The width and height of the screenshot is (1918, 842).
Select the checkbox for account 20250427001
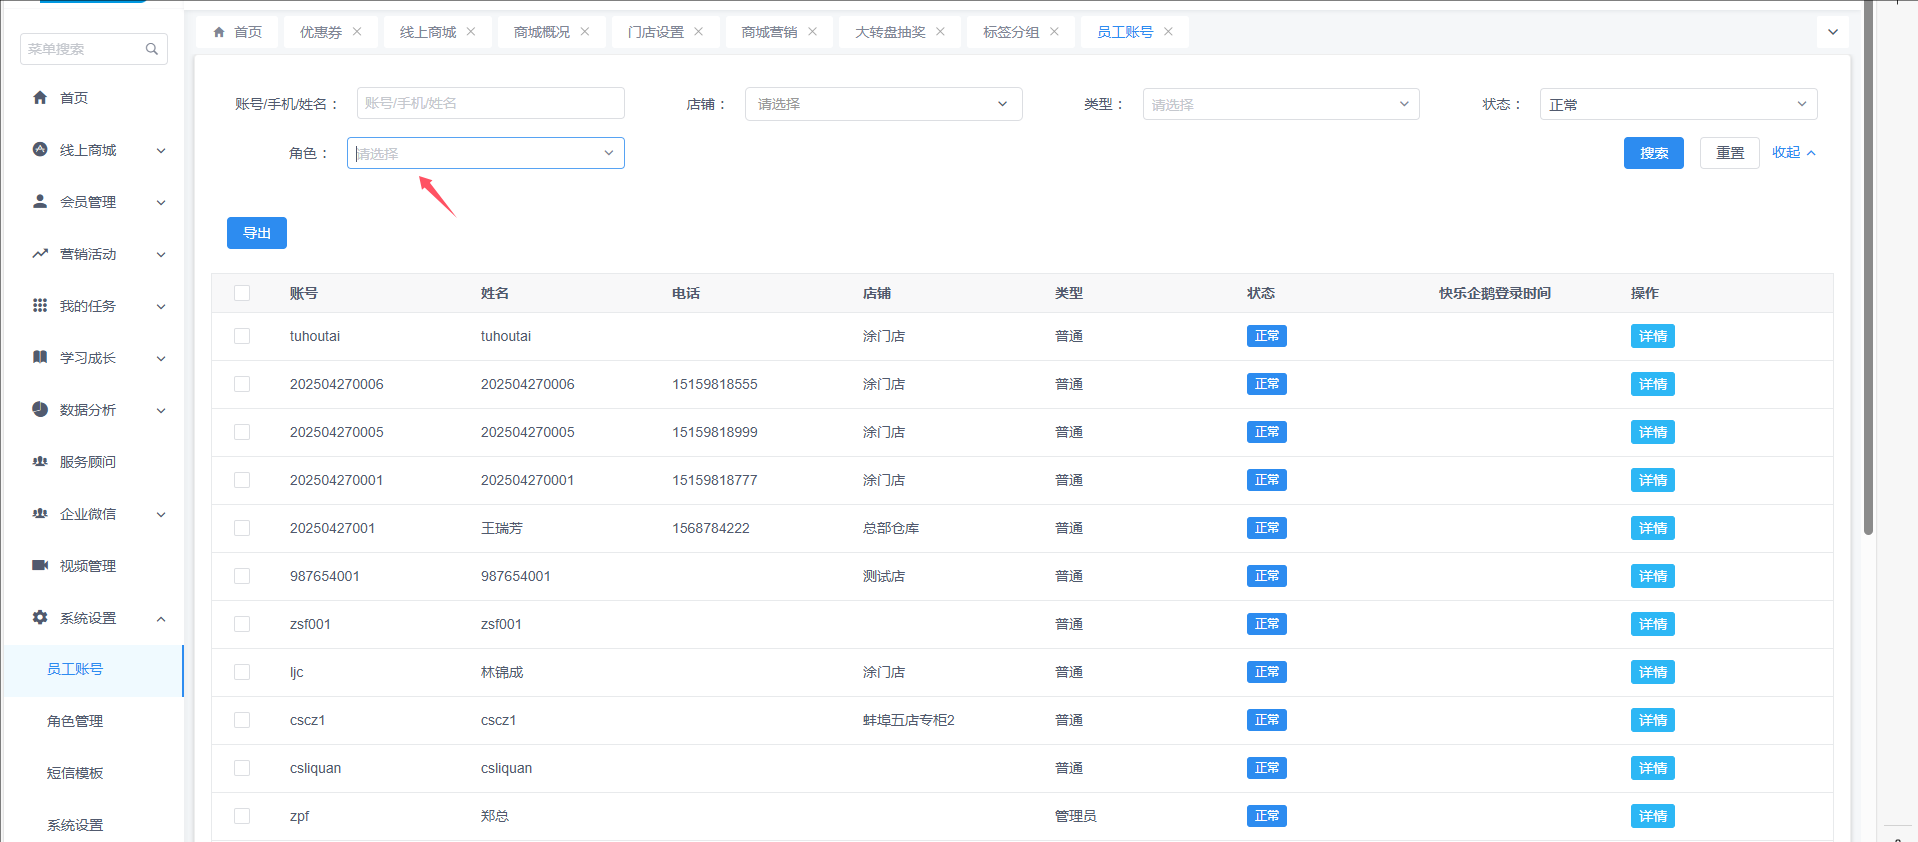[x=242, y=528]
